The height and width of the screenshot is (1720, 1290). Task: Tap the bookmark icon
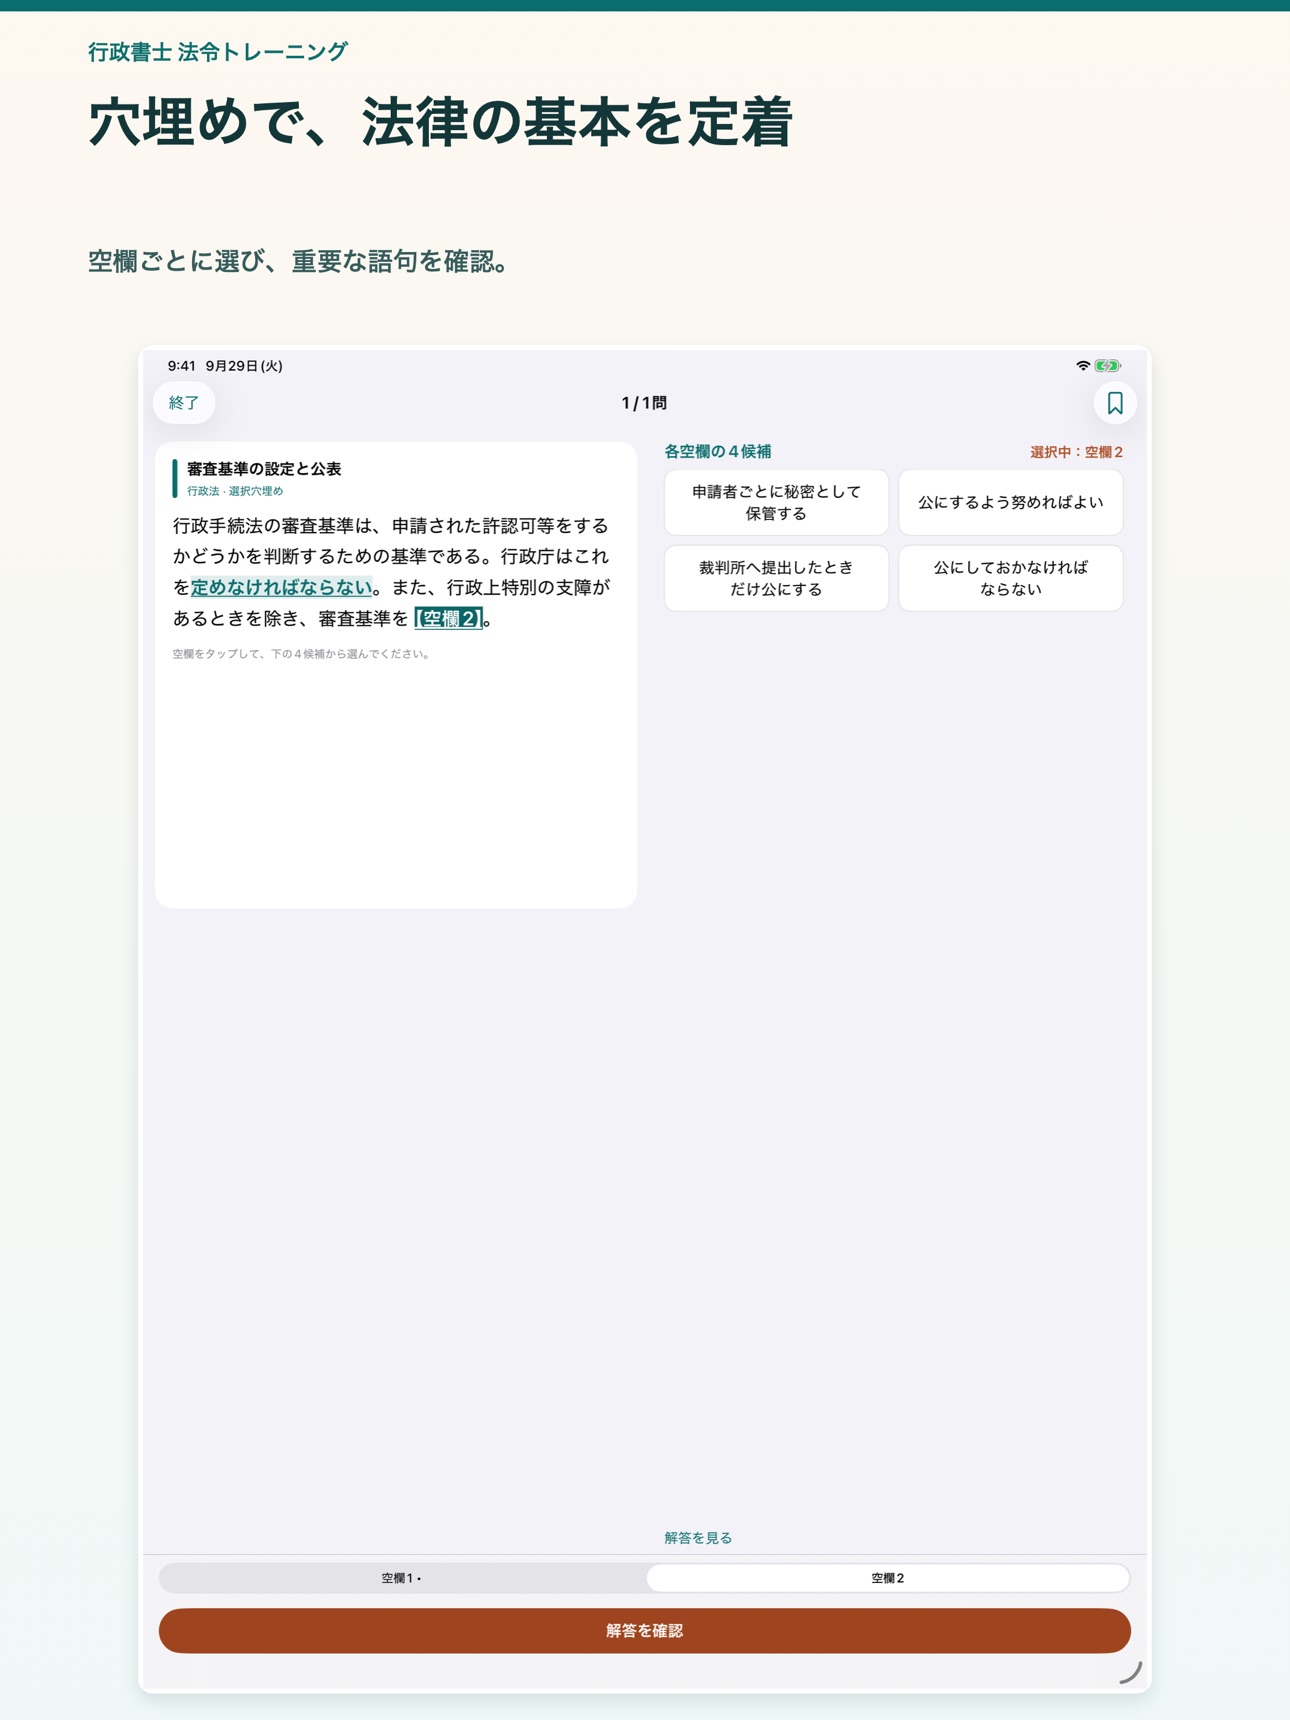(x=1115, y=403)
